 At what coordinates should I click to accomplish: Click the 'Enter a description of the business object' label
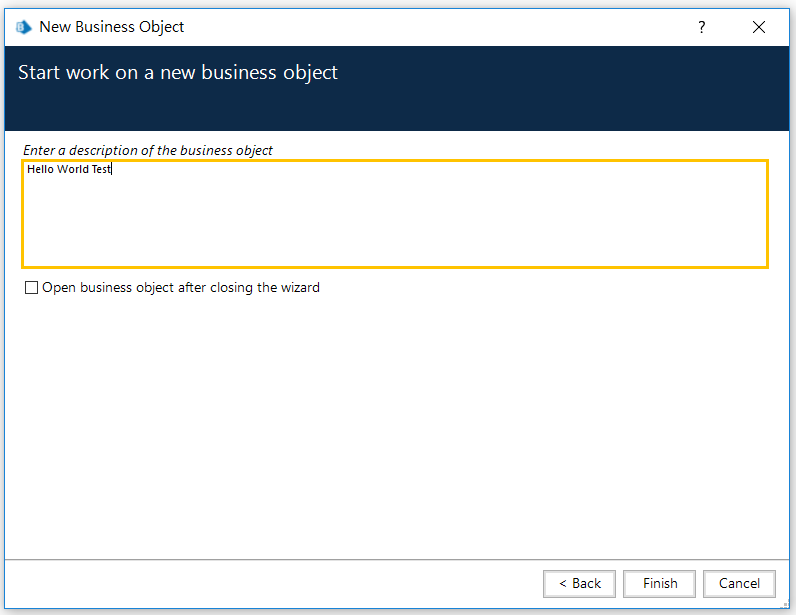(148, 150)
